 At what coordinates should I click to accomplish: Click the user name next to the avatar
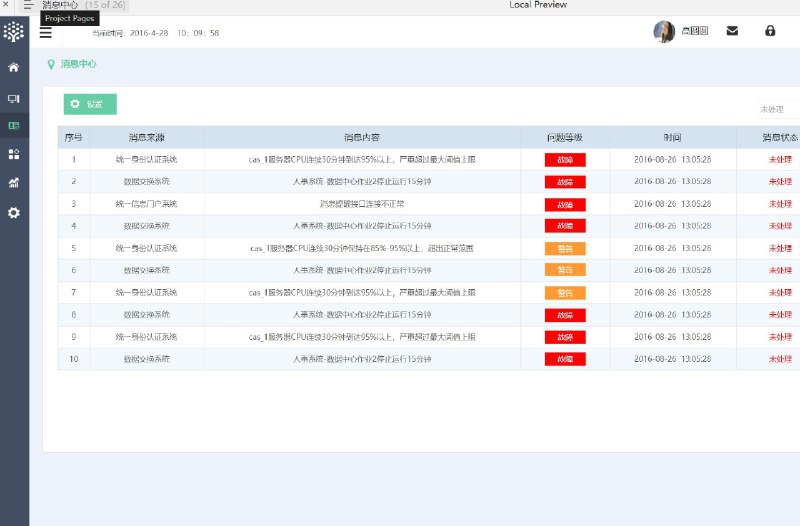click(694, 31)
